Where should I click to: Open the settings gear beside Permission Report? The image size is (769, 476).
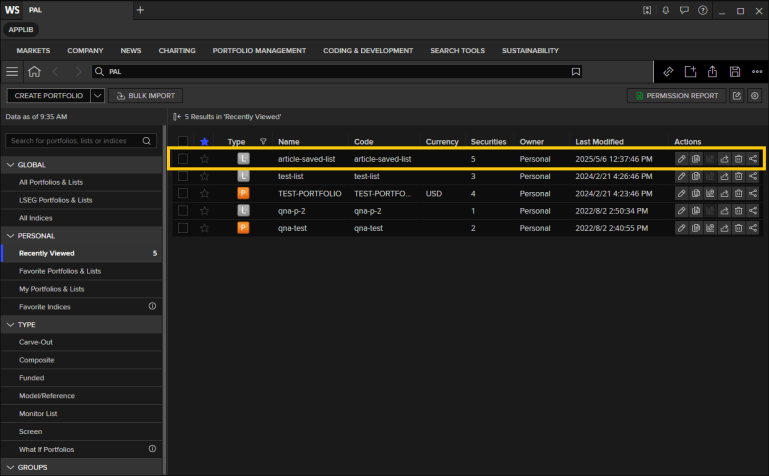(755, 96)
